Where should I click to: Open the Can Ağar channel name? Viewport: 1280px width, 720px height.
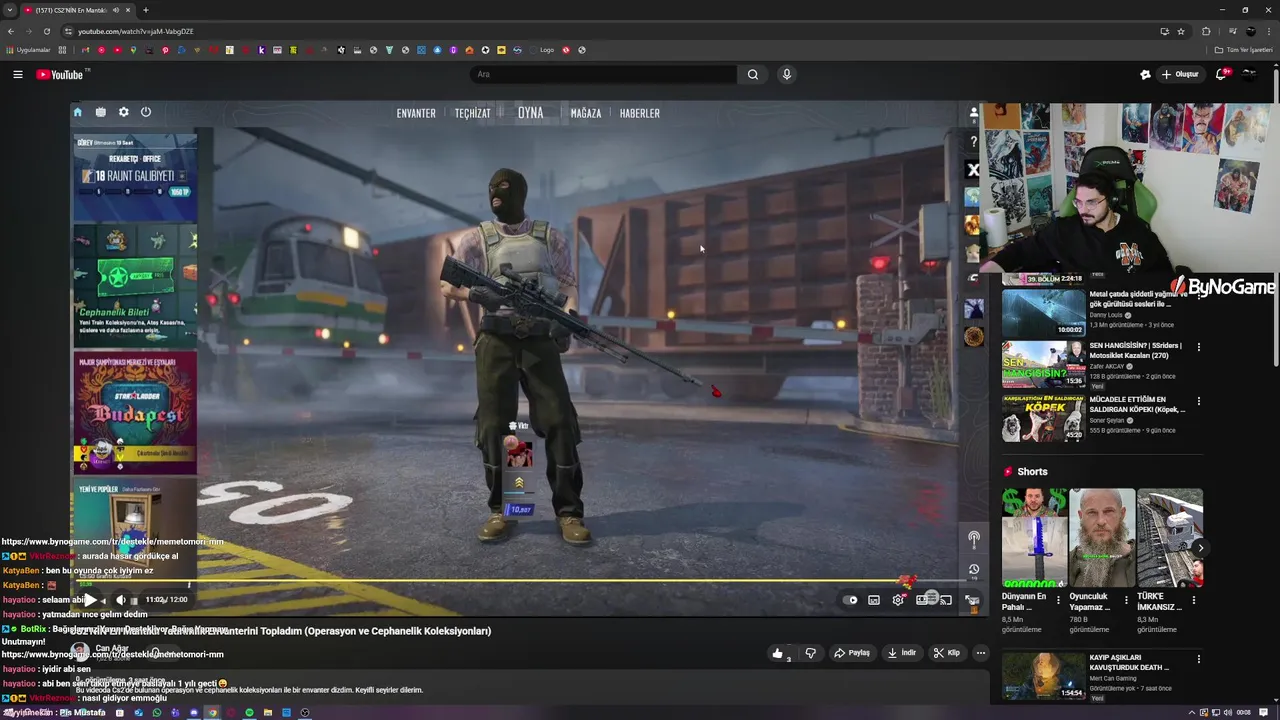(x=112, y=649)
